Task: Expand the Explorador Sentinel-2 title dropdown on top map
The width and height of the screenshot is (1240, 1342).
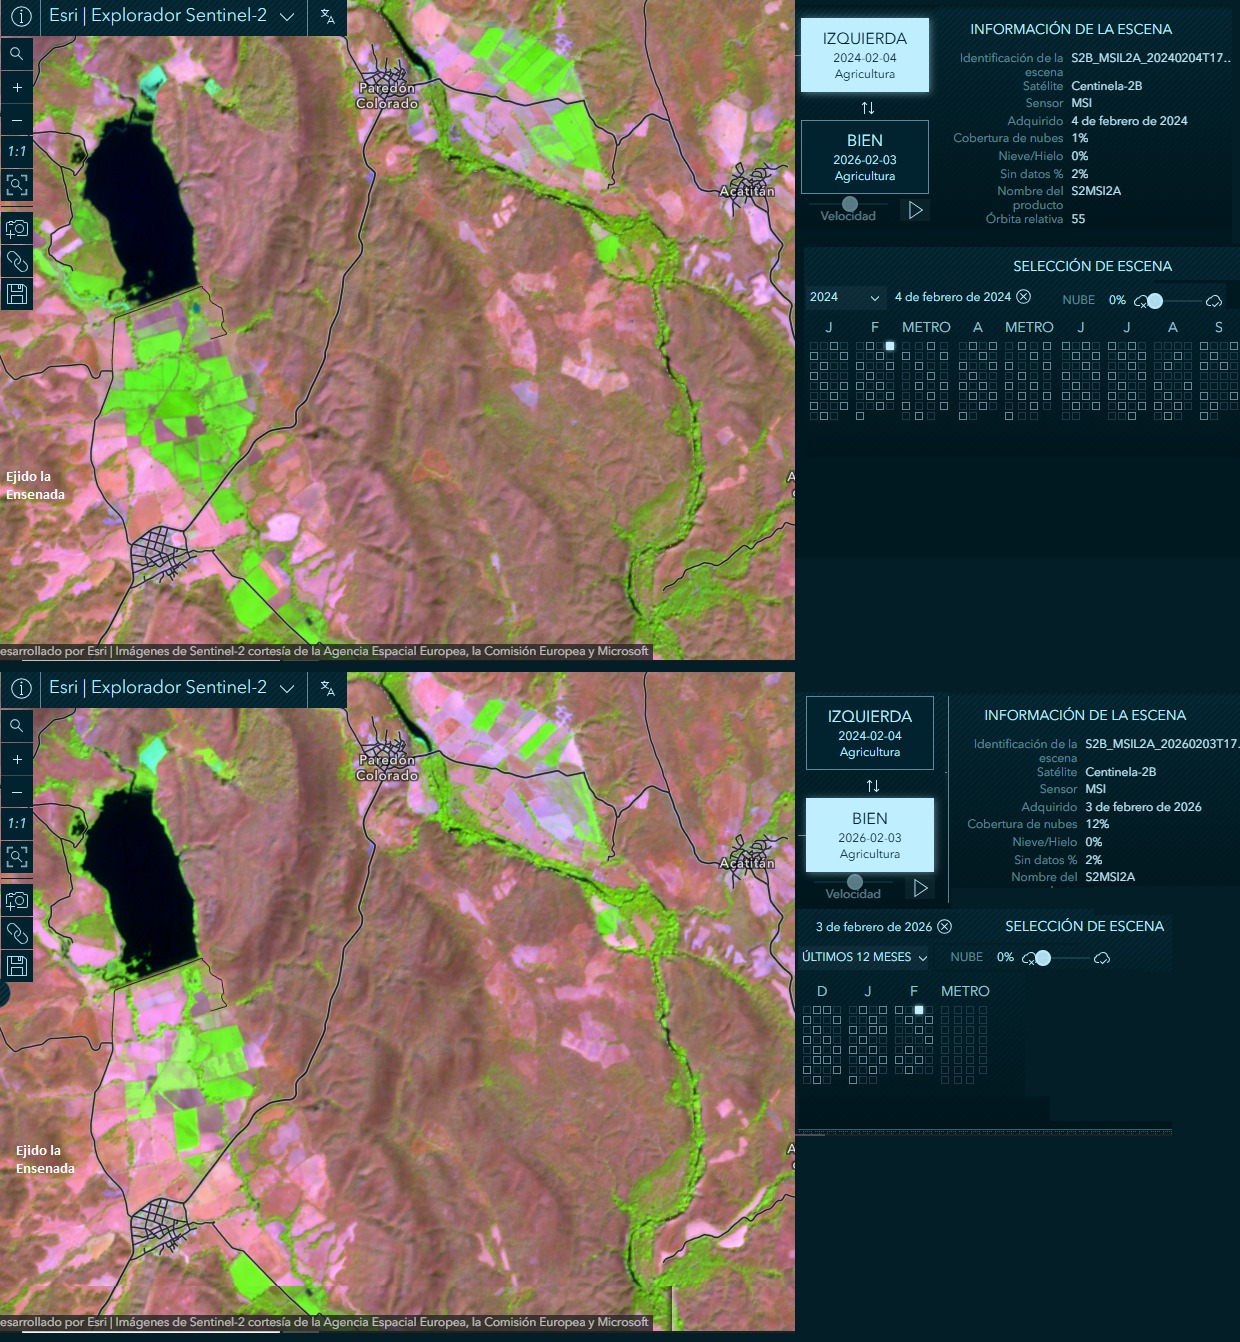Action: pyautogui.click(x=287, y=17)
